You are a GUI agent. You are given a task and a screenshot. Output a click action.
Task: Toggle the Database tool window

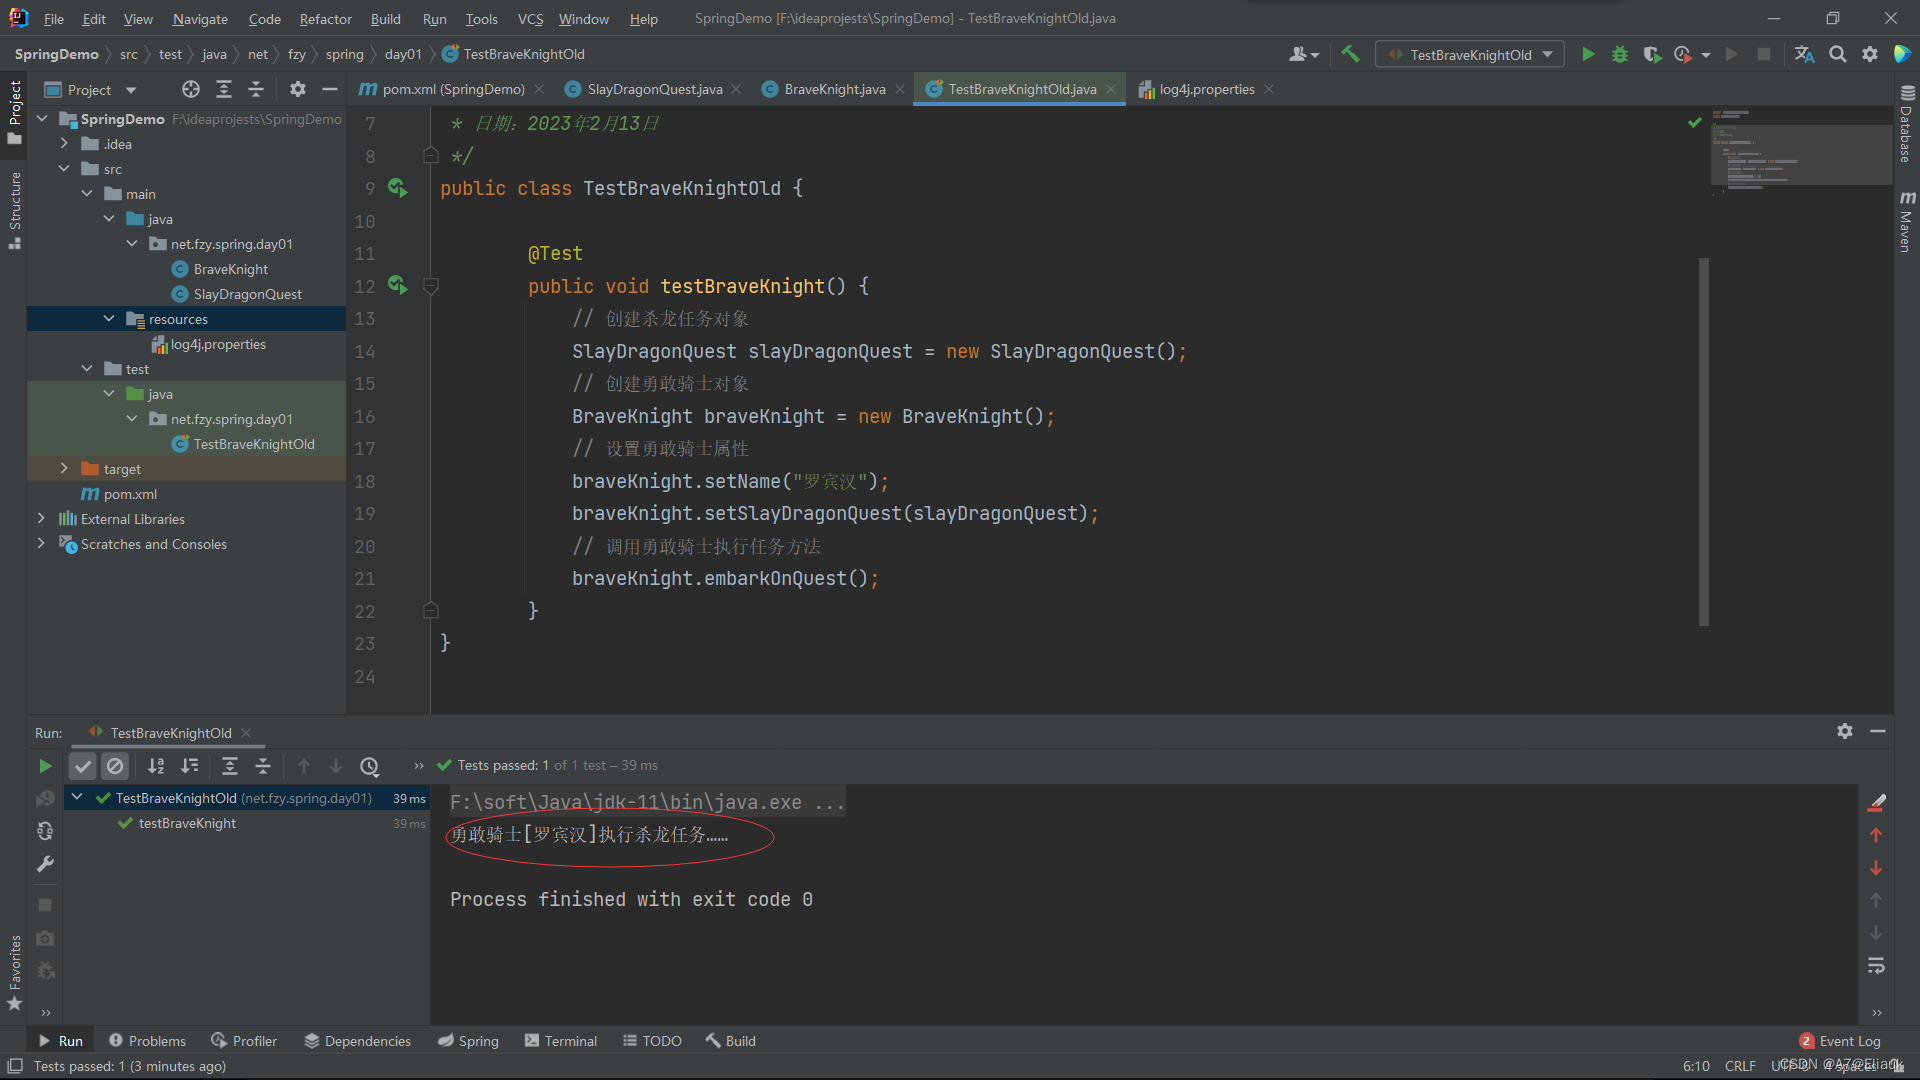1906,122
